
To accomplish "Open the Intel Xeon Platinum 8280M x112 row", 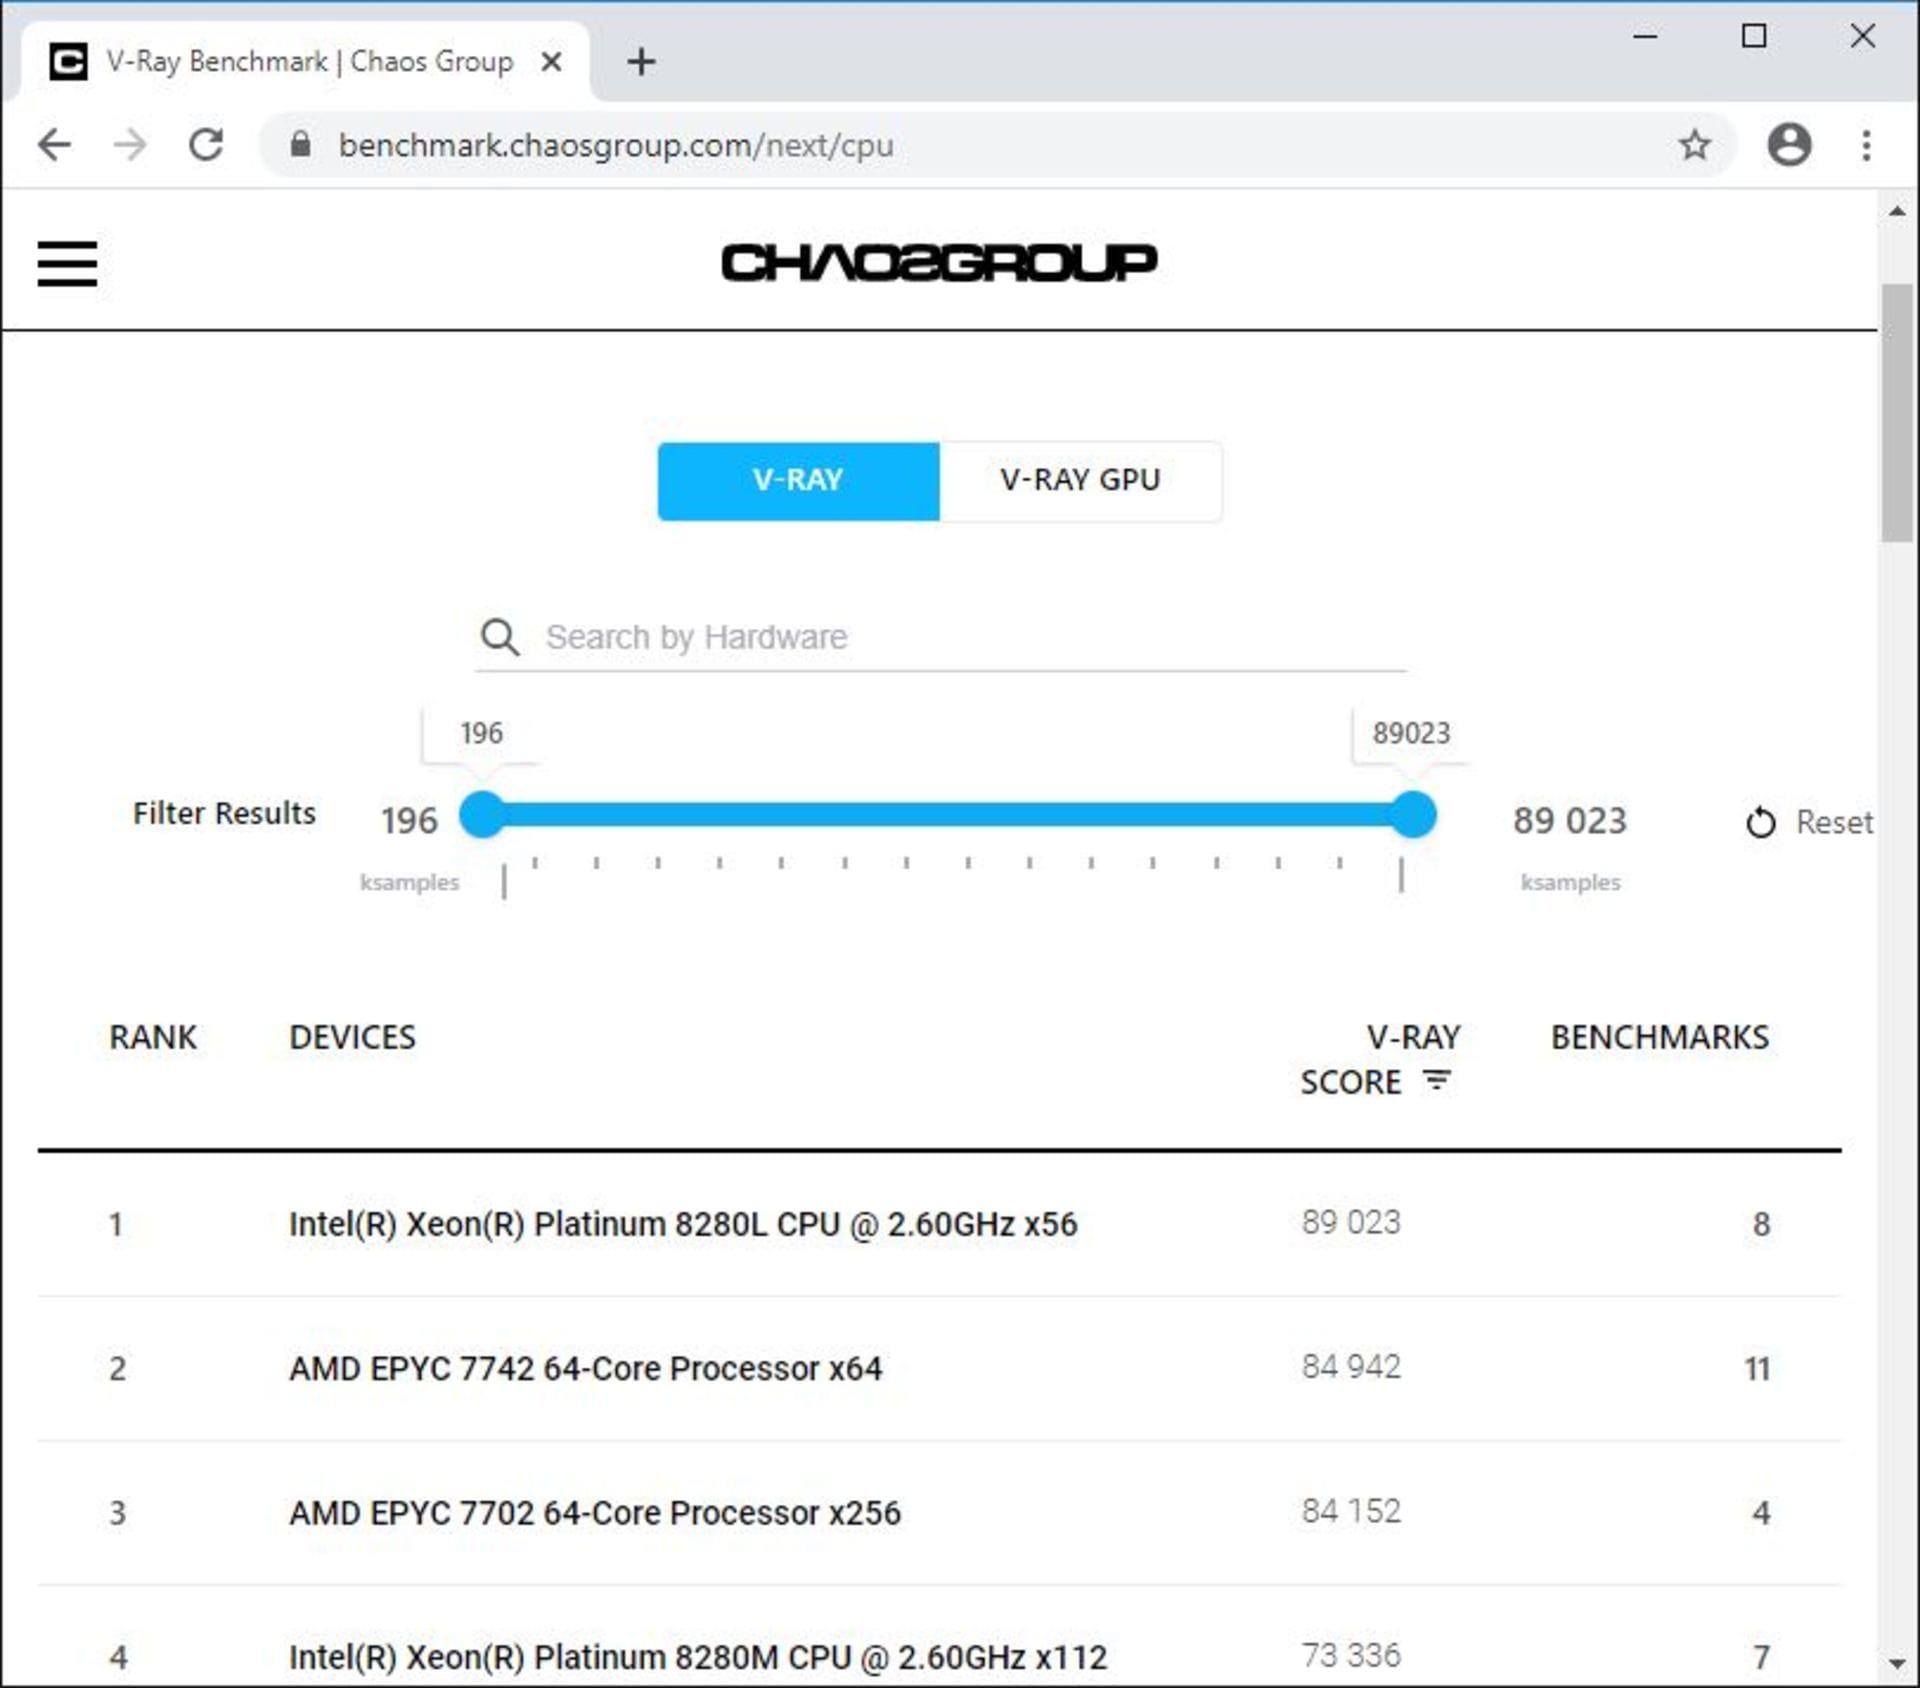I will point(940,1637).
